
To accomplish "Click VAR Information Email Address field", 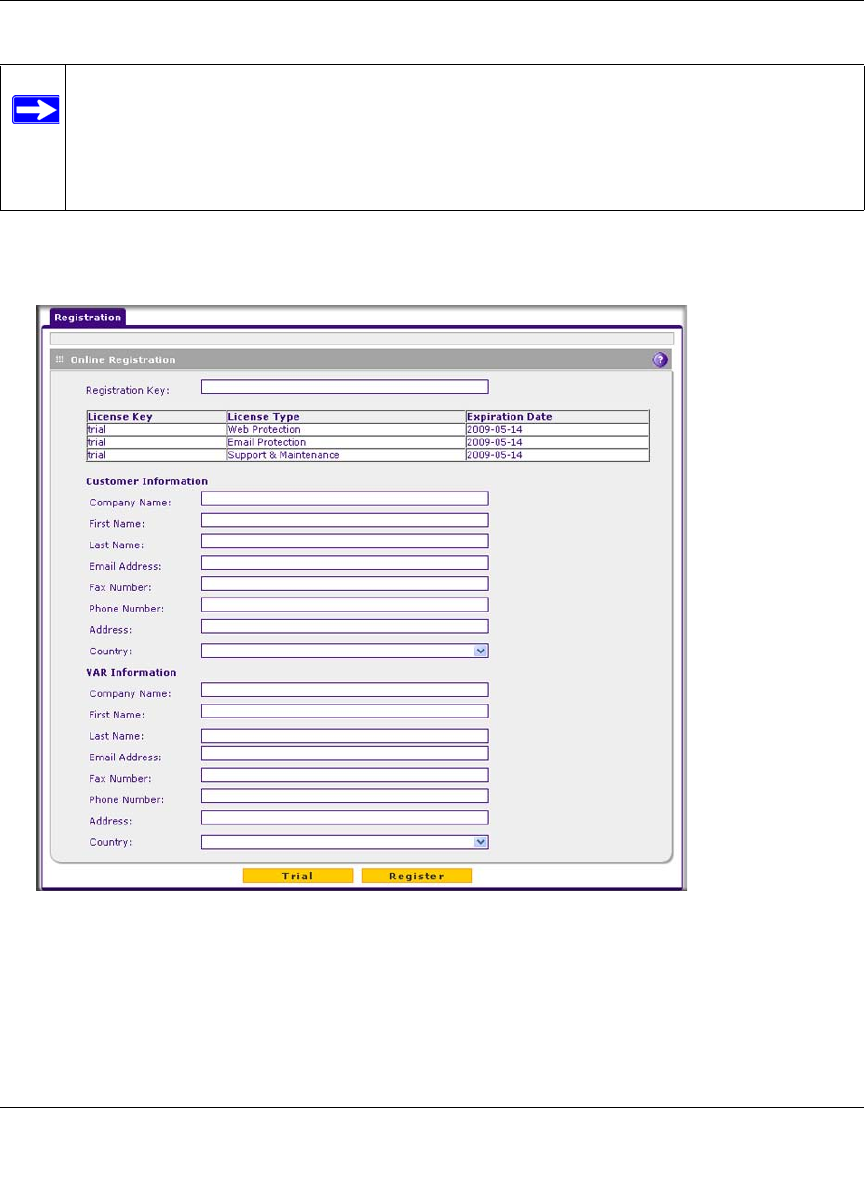I will click(x=344, y=754).
